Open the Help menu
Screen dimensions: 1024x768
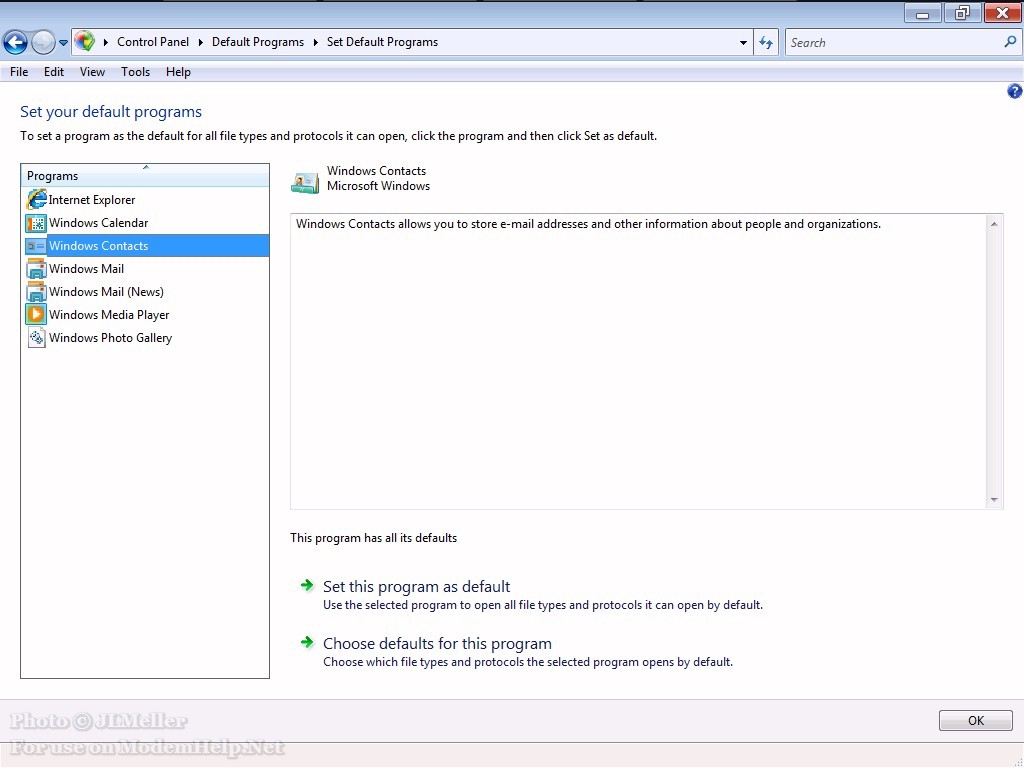(x=178, y=72)
